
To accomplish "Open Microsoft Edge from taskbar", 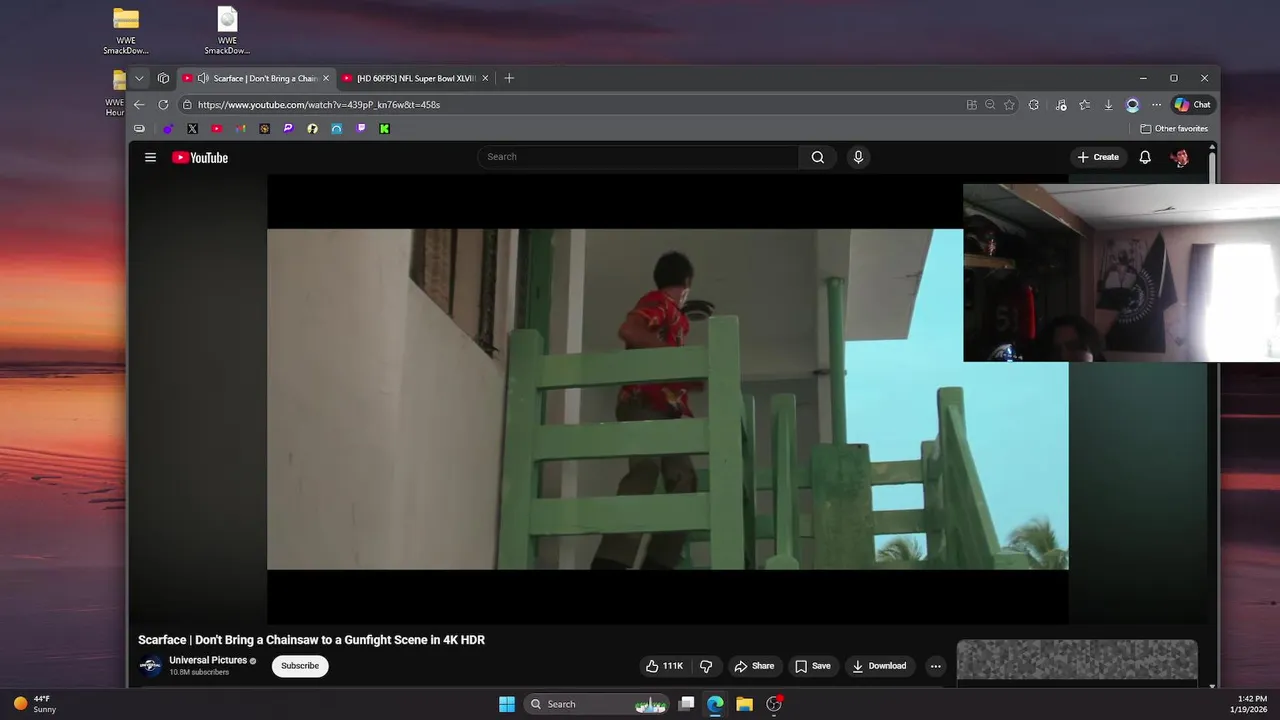I will click(715, 704).
